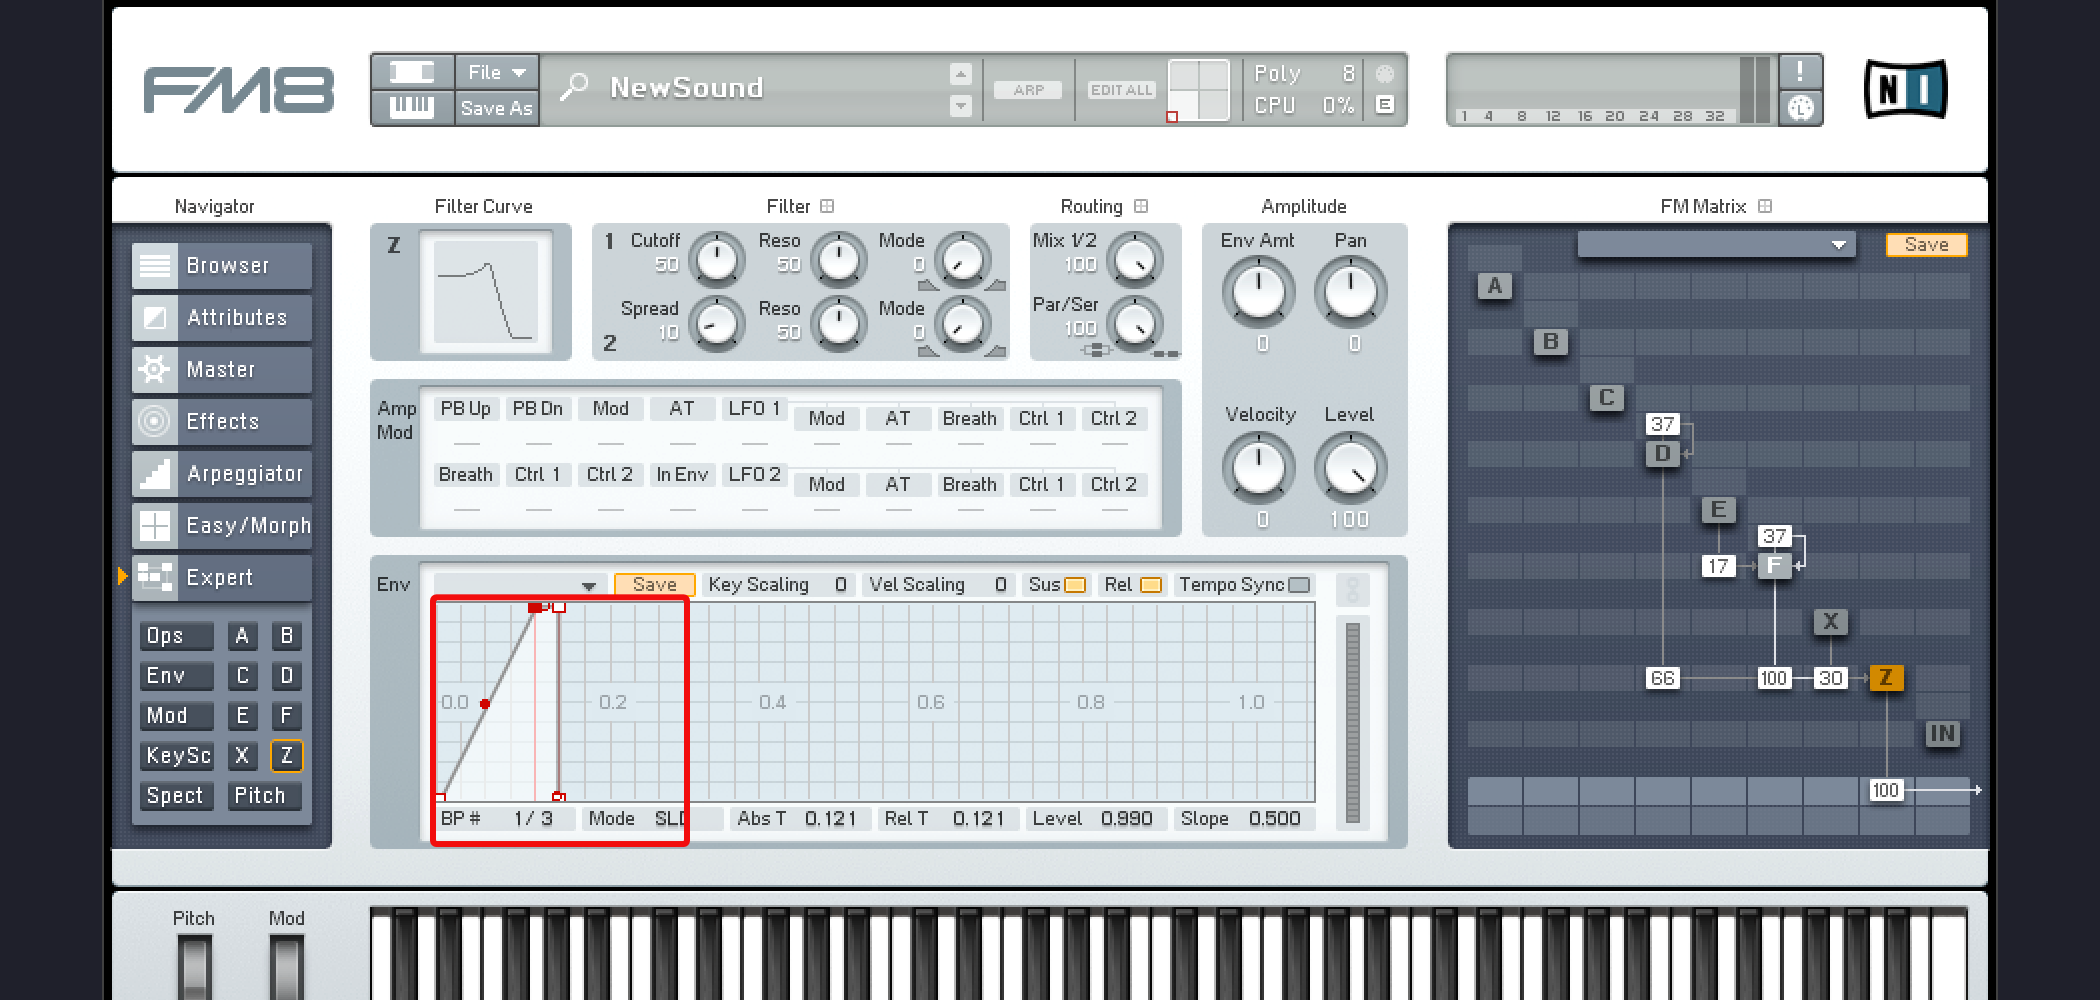Select operator X in the FM Matrix
The width and height of the screenshot is (2100, 1000).
(x=1831, y=622)
